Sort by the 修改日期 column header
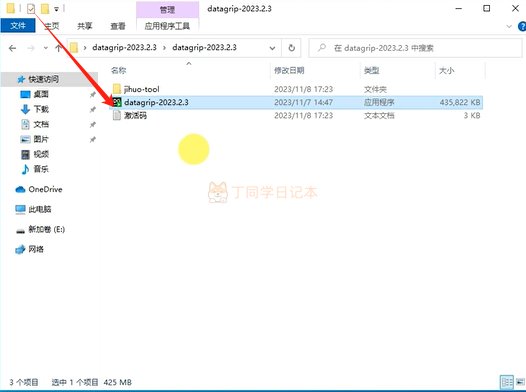The image size is (526, 392). pos(289,70)
